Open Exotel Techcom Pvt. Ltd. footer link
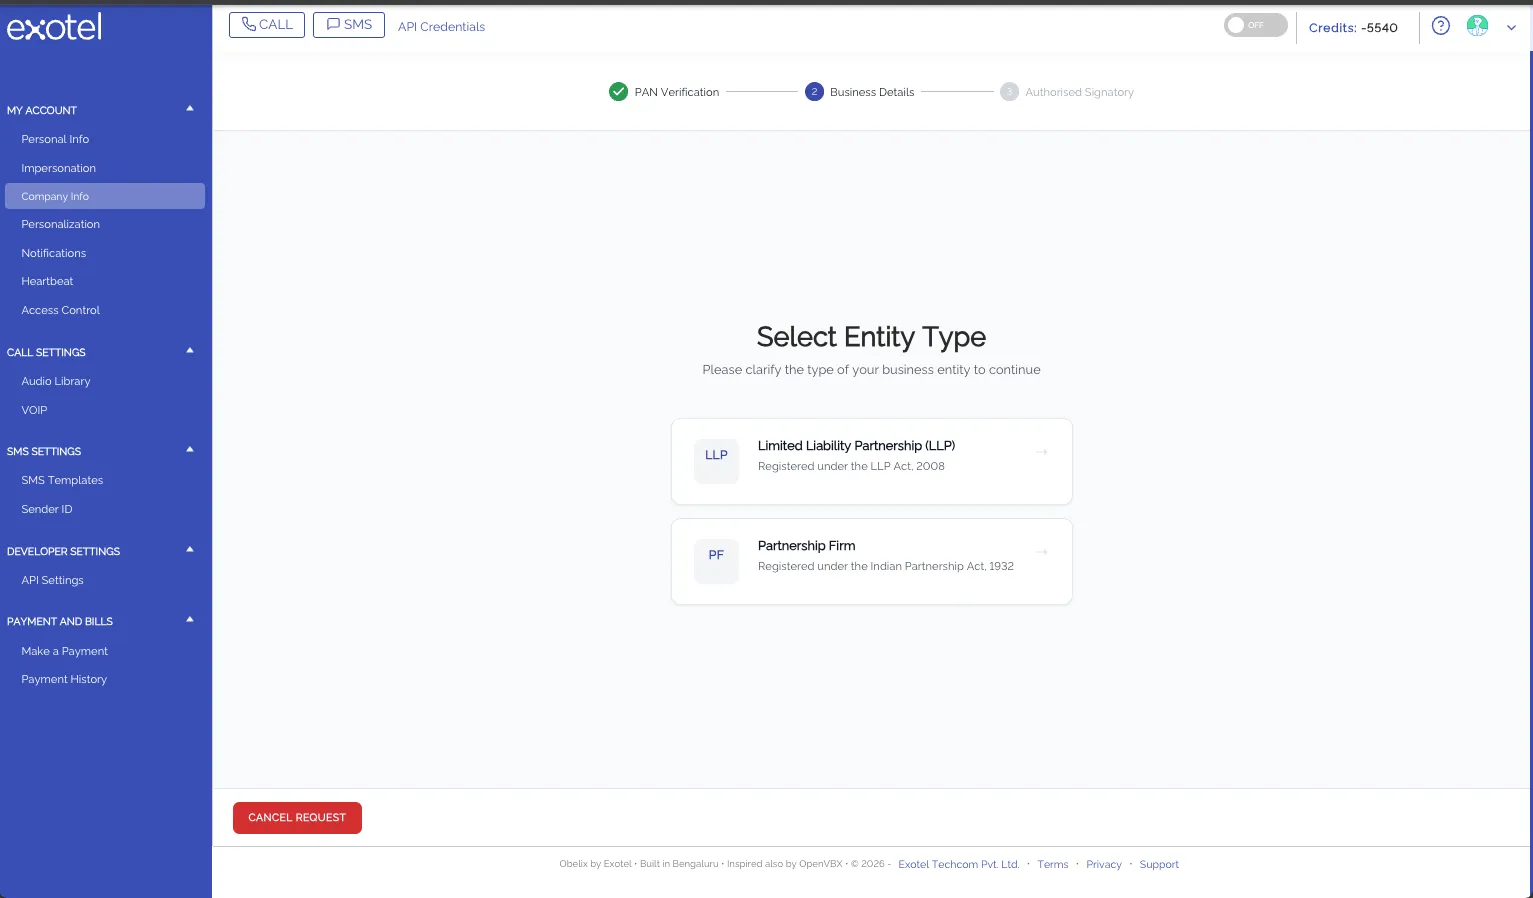 [x=958, y=864]
